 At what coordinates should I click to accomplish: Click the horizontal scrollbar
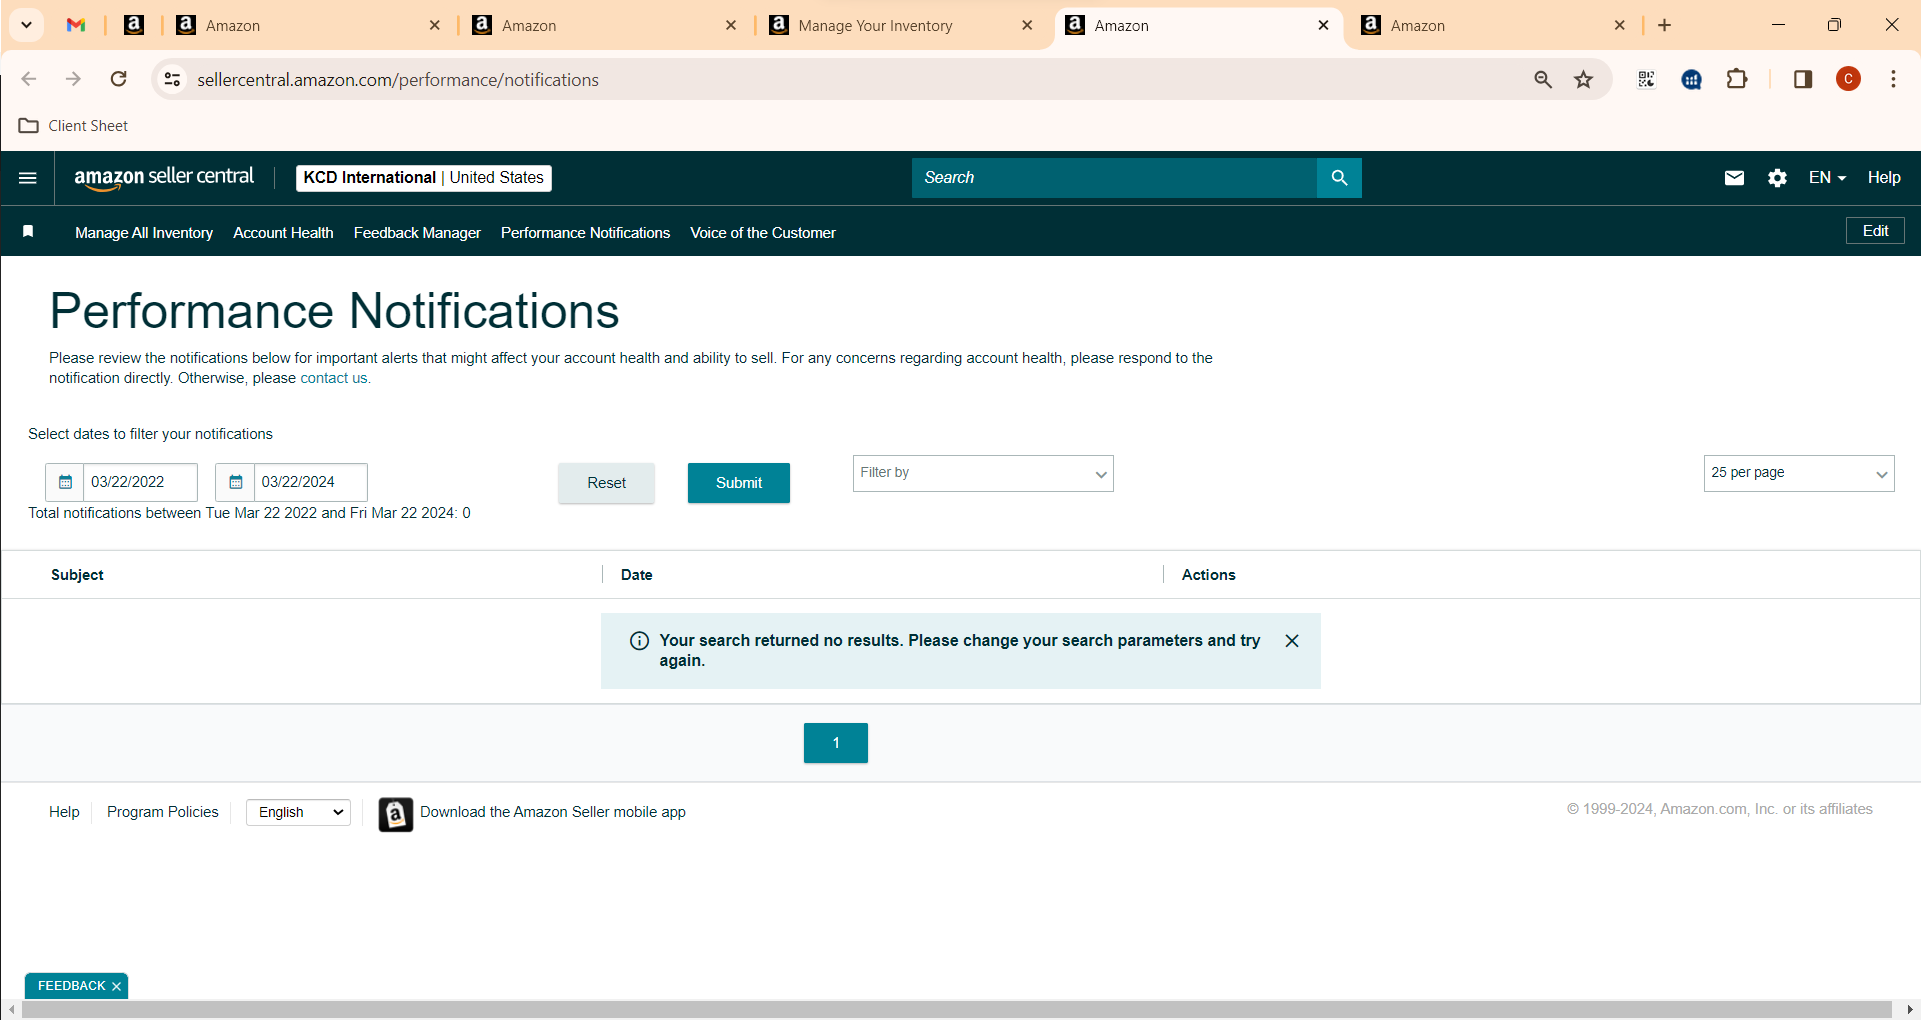coord(956,1010)
